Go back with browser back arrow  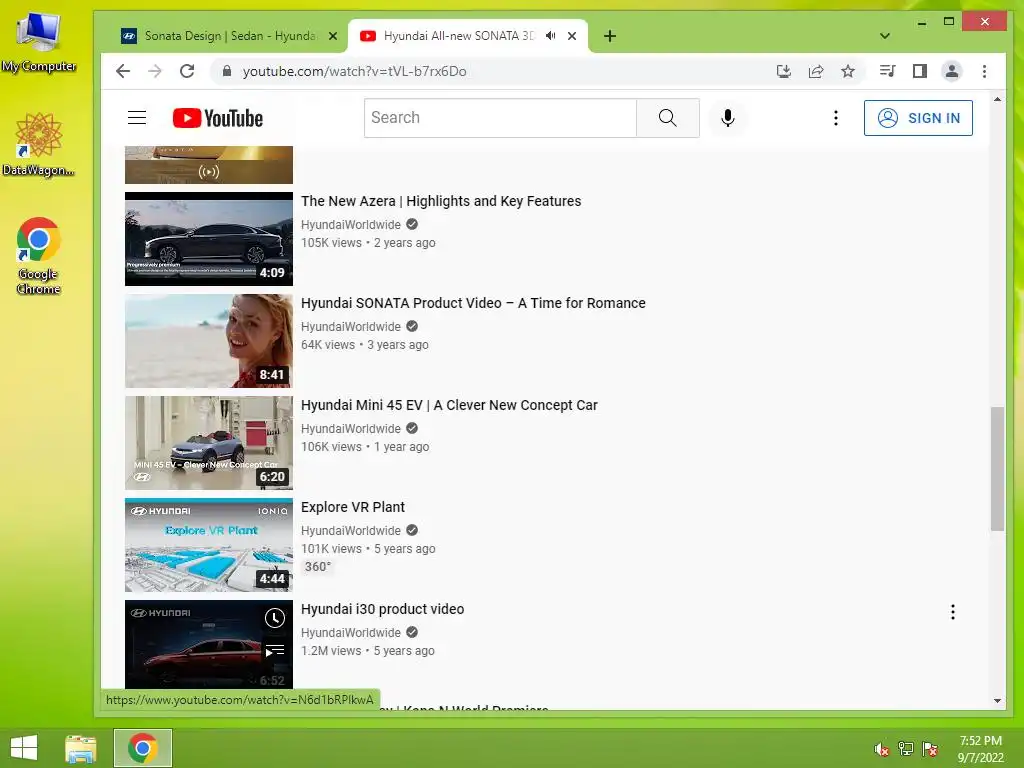coord(123,71)
